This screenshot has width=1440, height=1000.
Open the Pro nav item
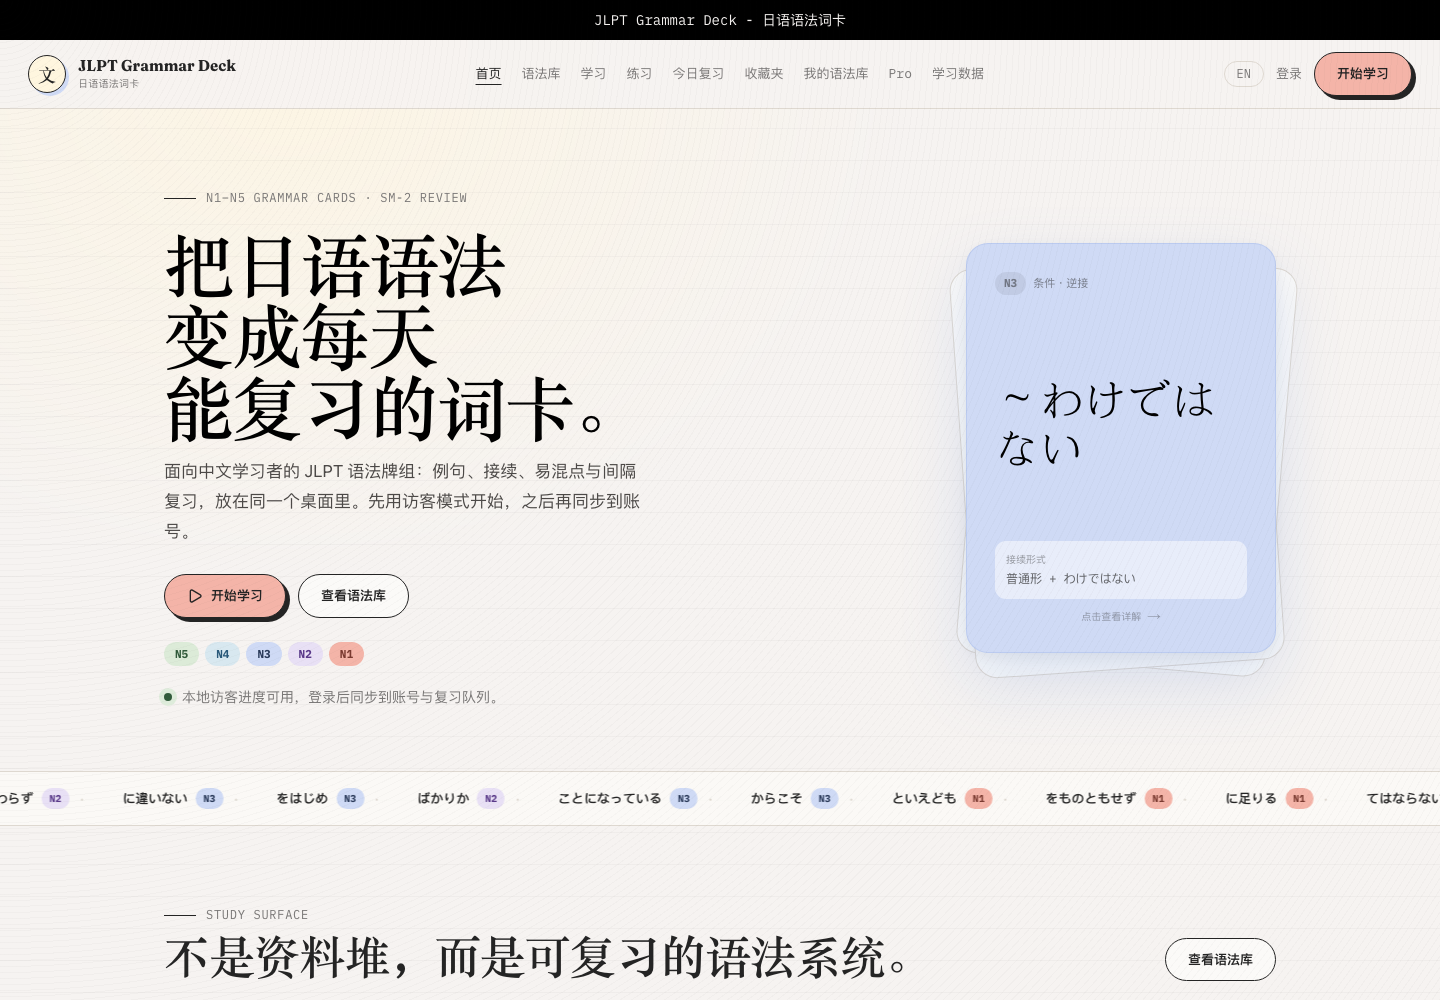pos(900,74)
